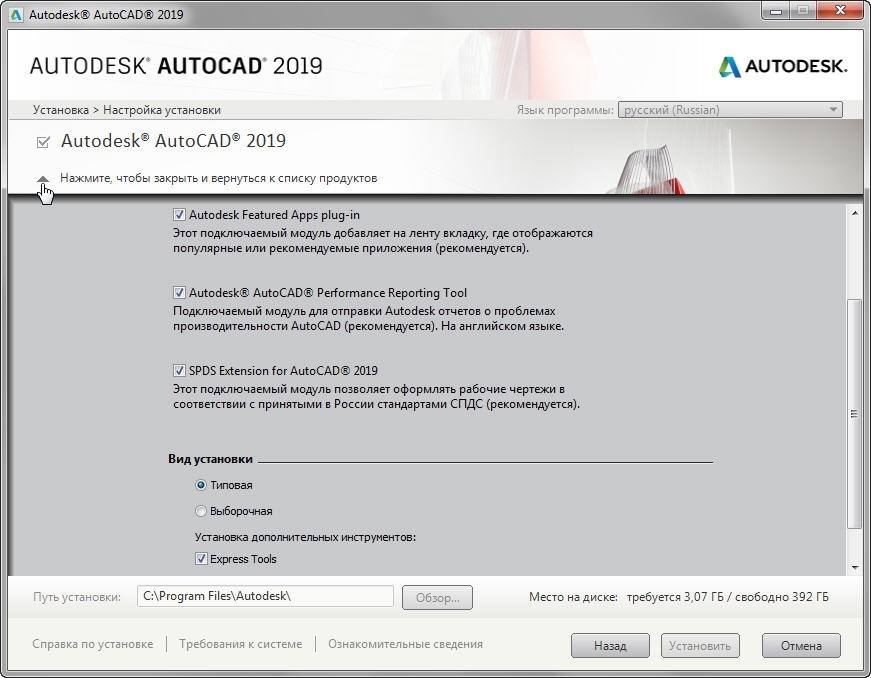Click the scrollbar down arrow

pyautogui.click(x=854, y=567)
